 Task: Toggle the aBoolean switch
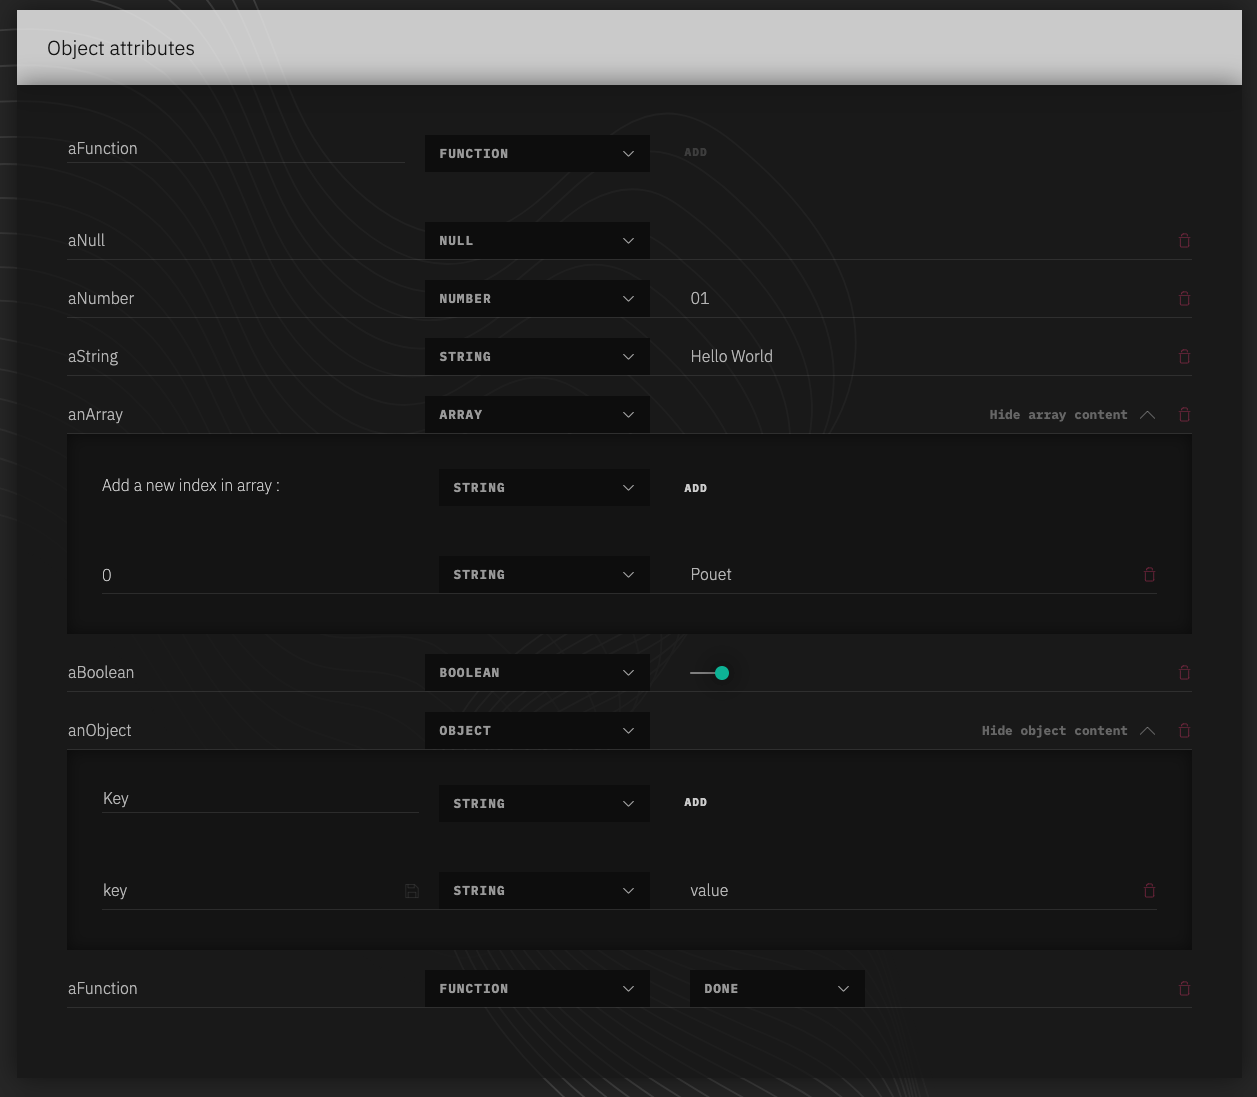(710, 673)
